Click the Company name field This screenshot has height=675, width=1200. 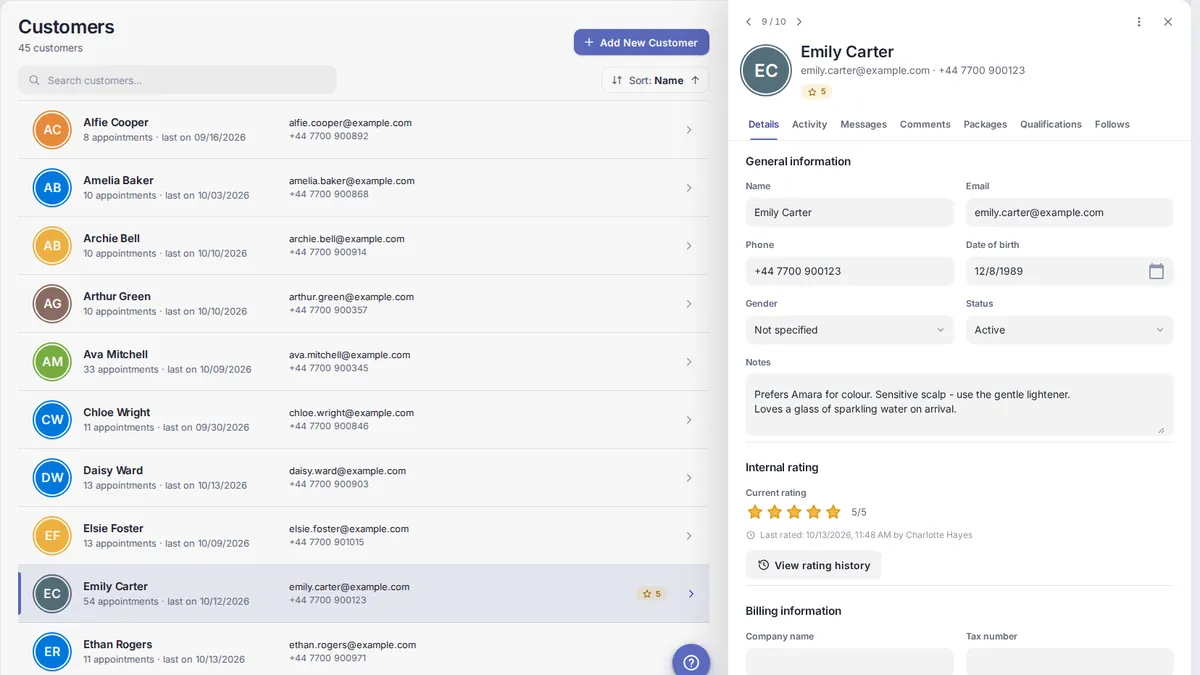(x=850, y=661)
